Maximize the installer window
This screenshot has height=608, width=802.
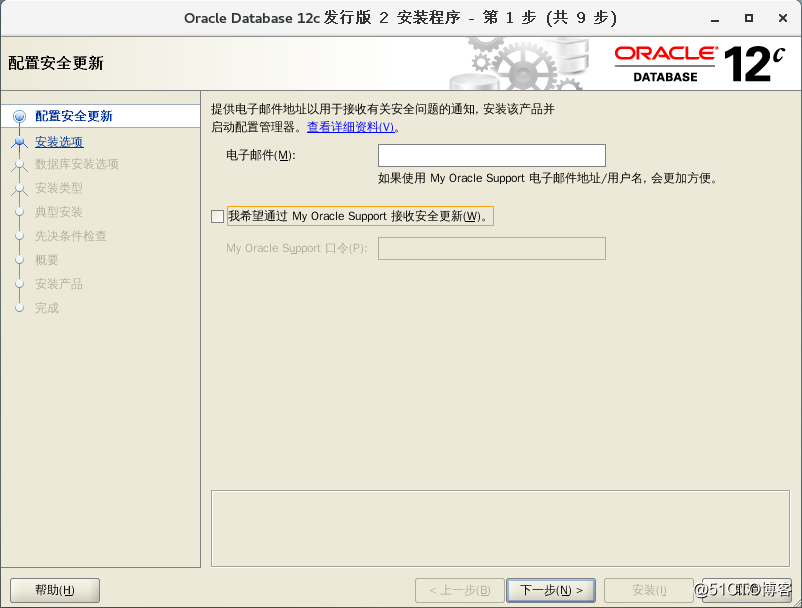click(749, 18)
